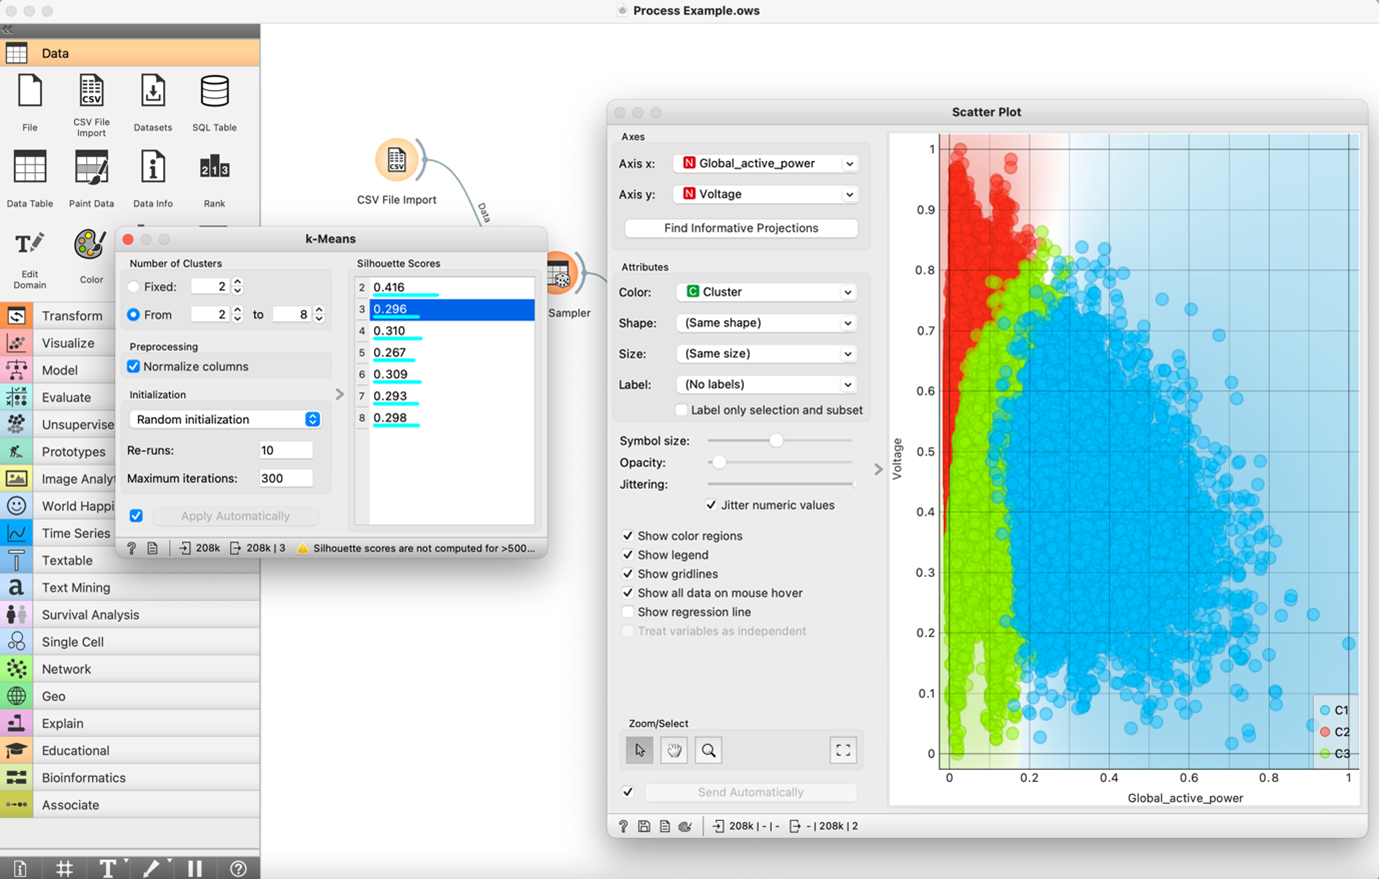Click the CSV File Import widget icon
This screenshot has height=879, width=1379.
[91, 93]
